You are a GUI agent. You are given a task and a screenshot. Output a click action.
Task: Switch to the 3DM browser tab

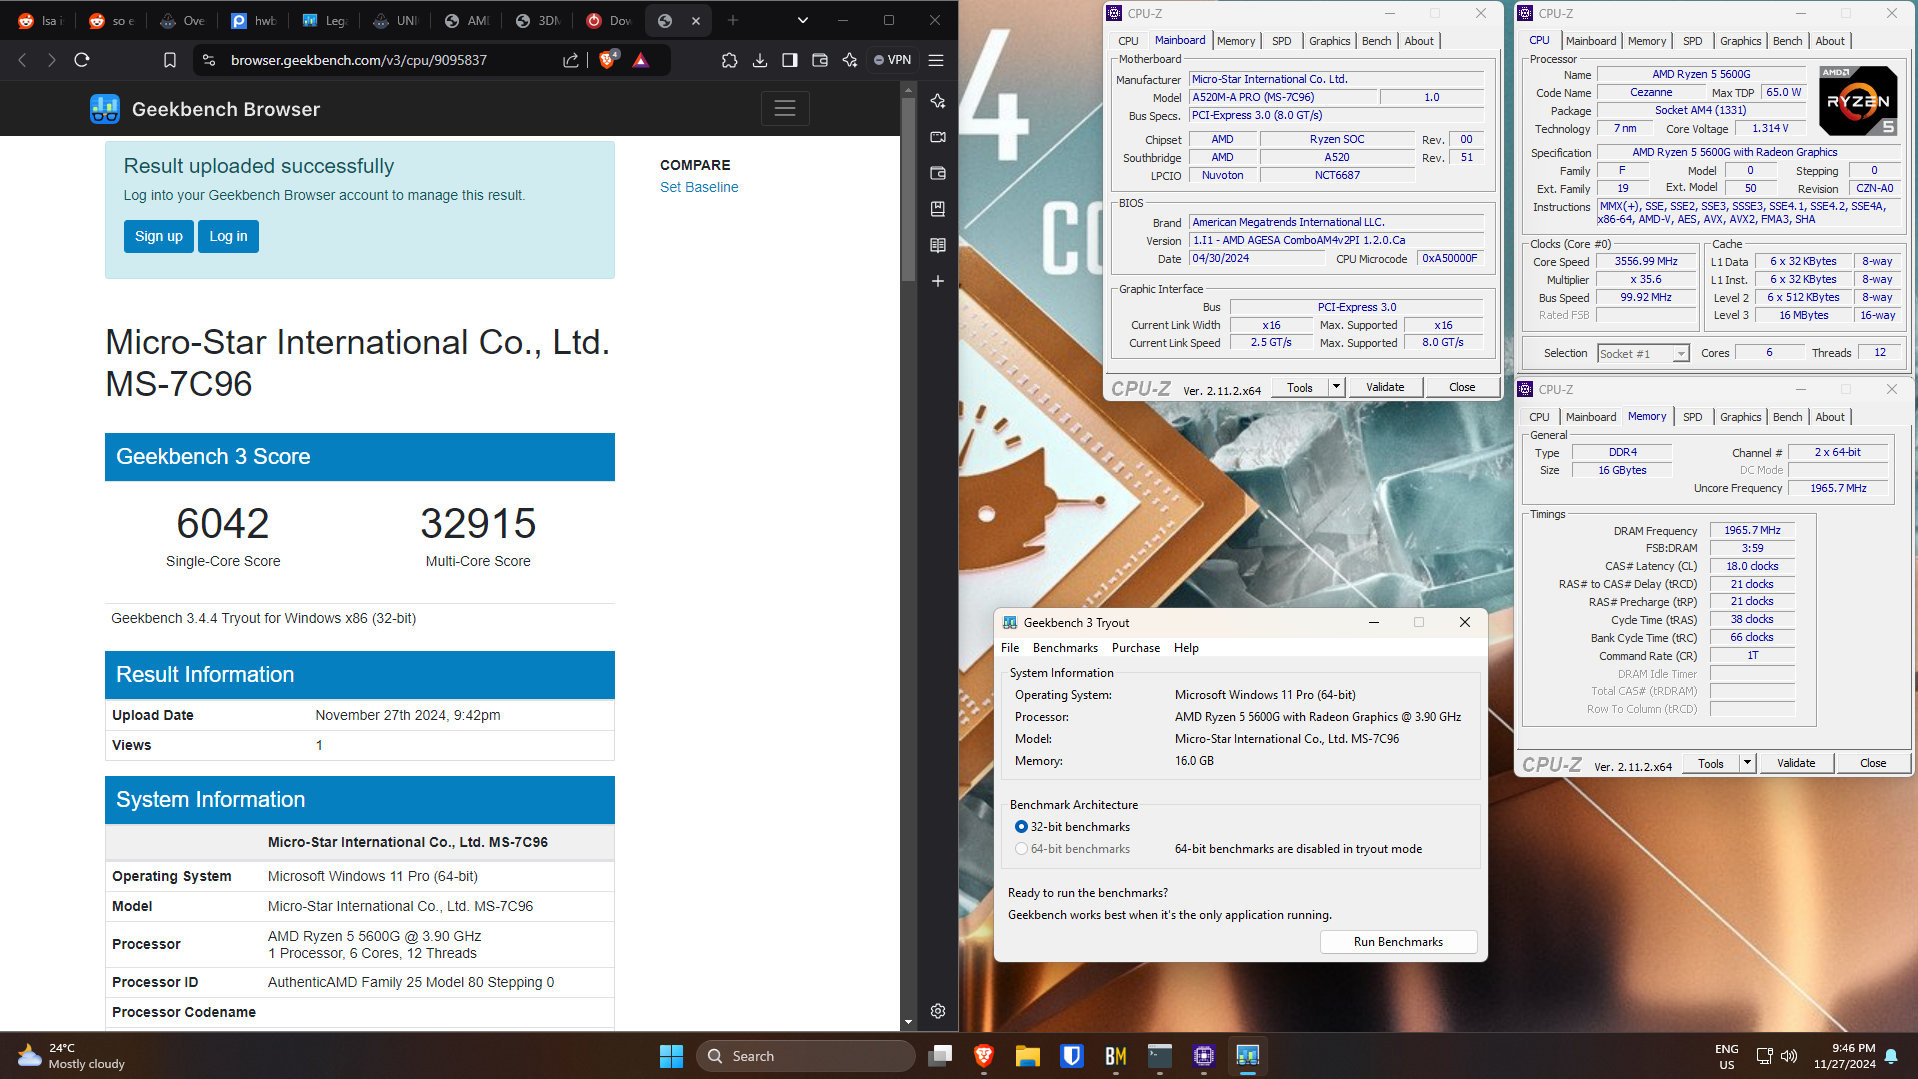click(539, 20)
